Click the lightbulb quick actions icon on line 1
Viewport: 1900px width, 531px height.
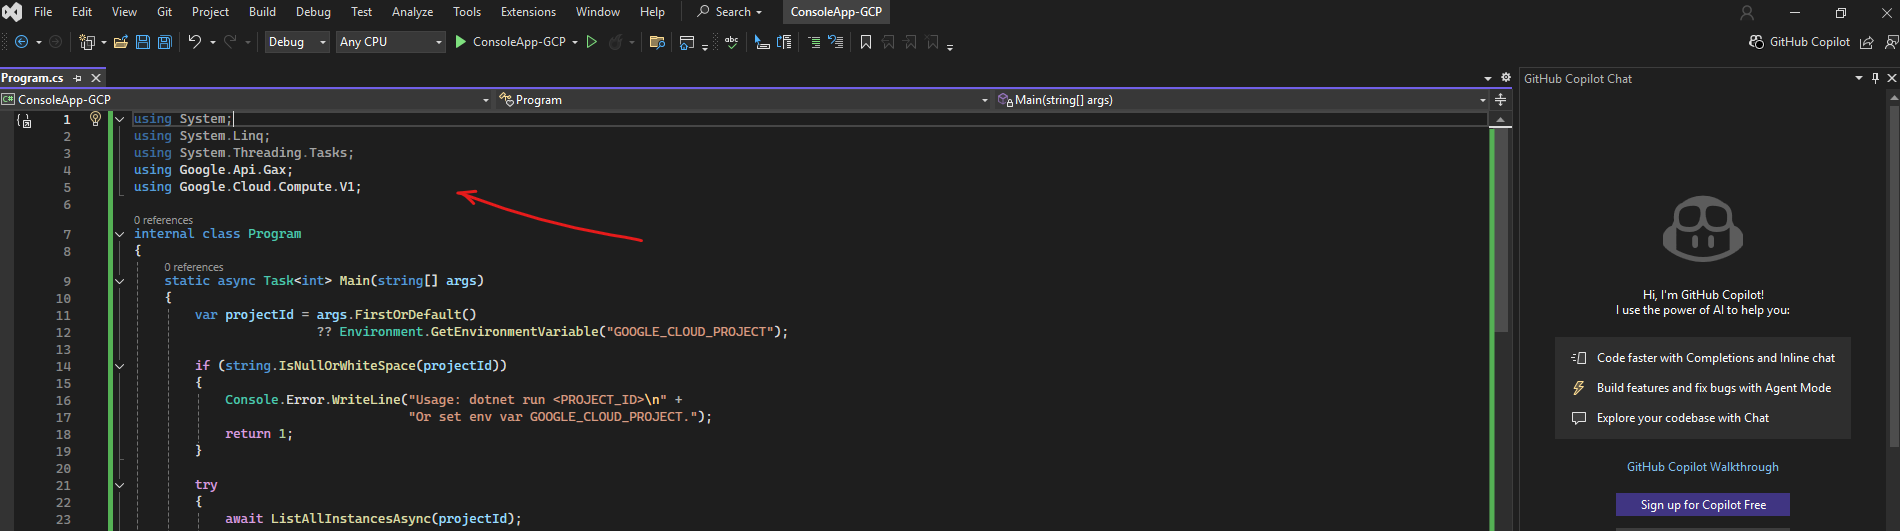click(95, 119)
